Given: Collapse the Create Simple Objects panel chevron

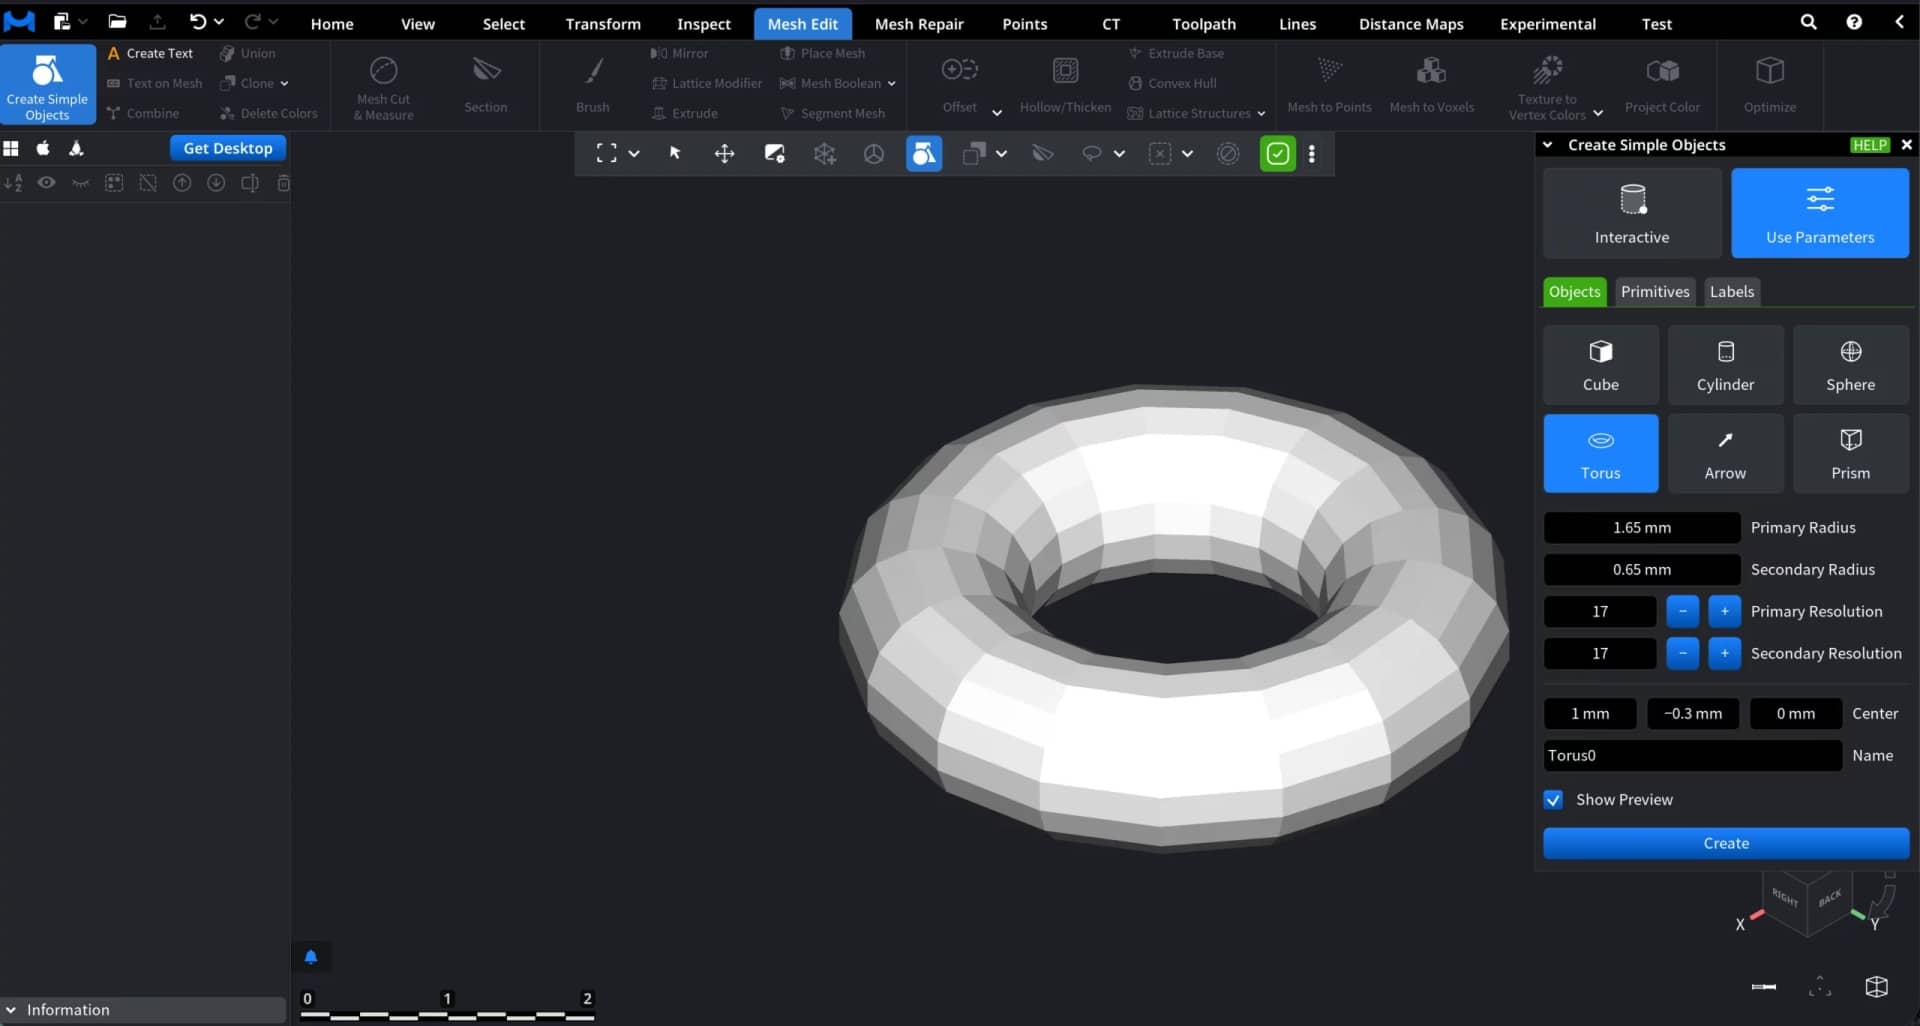Looking at the screenshot, I should [x=1548, y=145].
